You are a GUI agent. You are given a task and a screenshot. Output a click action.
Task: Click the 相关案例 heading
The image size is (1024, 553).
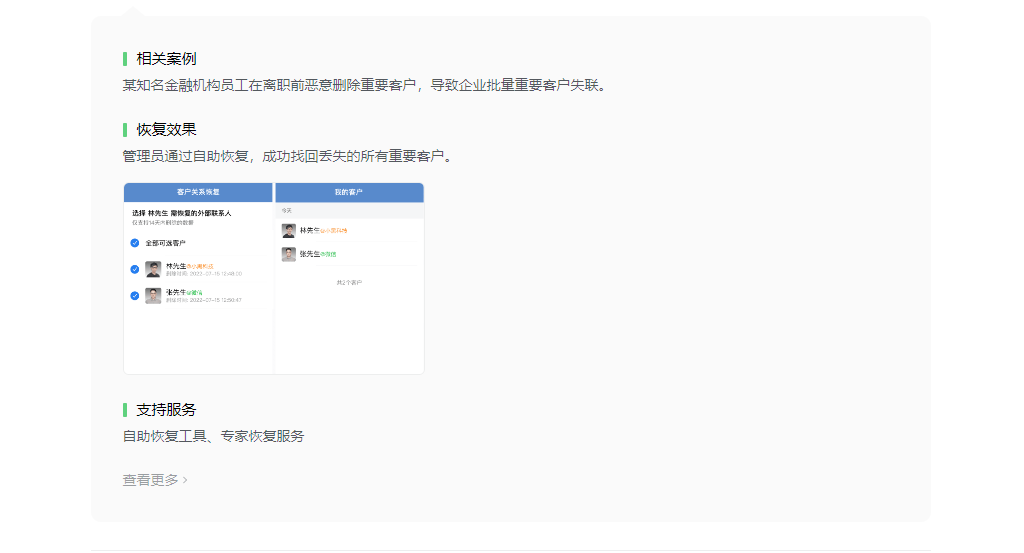tap(166, 59)
